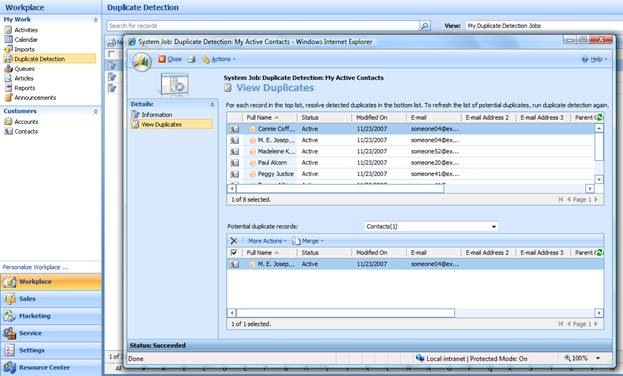The height and width of the screenshot is (376, 623).
Task: Click the print icon in the job toolbar
Action: [x=192, y=59]
